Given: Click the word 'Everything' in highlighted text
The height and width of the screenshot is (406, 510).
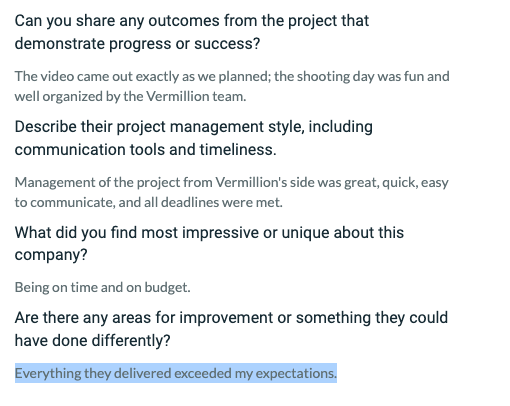Looking at the screenshot, I should [x=48, y=373].
